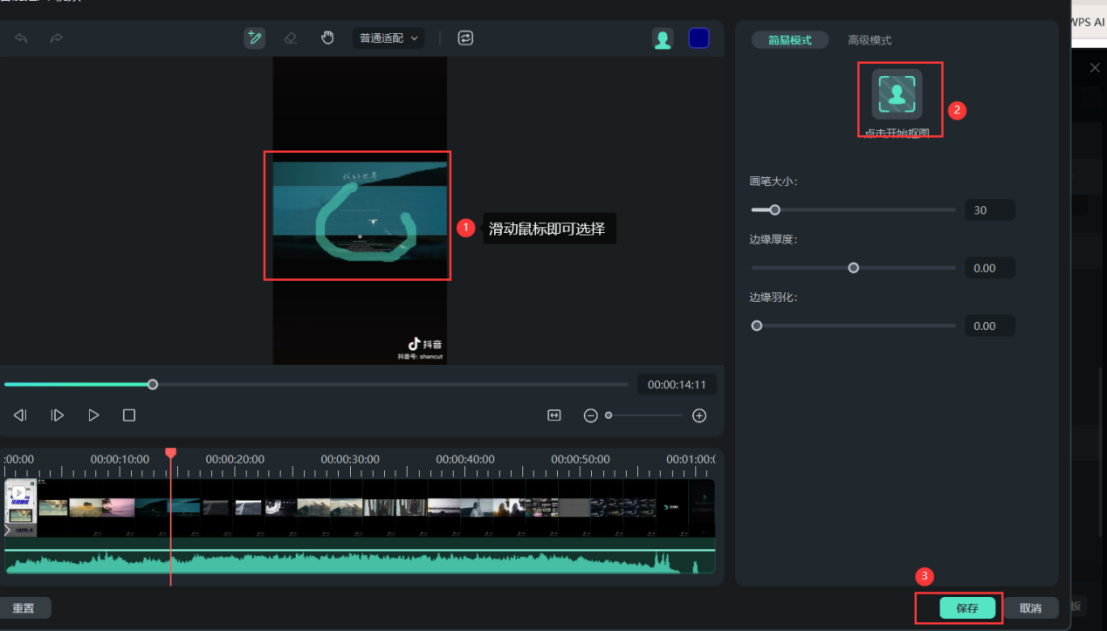
Task: Zoom in the timeline with plus icon
Action: pyautogui.click(x=699, y=415)
